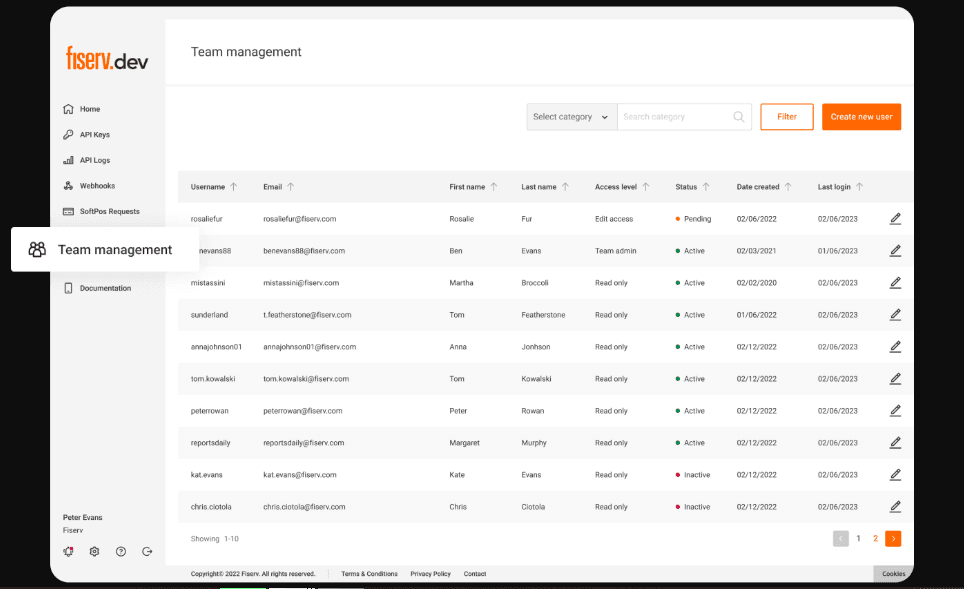The height and width of the screenshot is (589, 964).
Task: Go to previous page arrow
Action: click(840, 539)
